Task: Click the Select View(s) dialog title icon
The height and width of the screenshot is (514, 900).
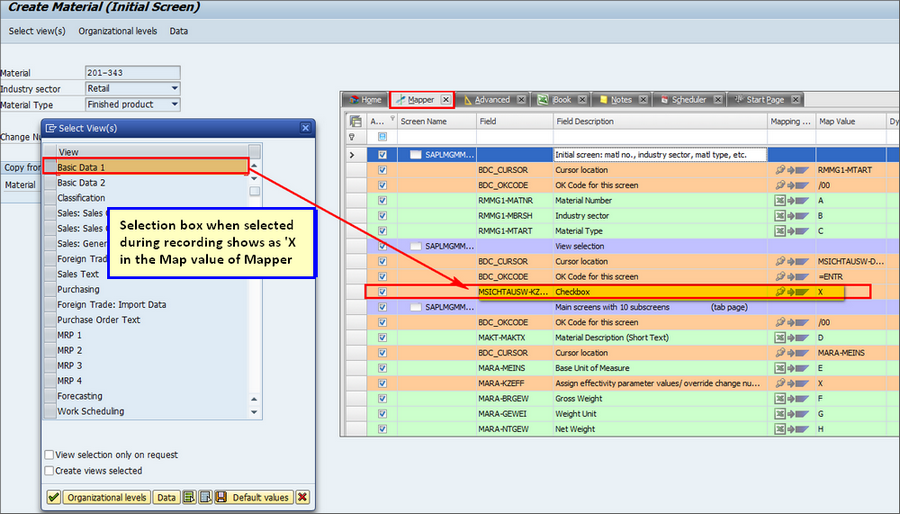Action: click(x=51, y=128)
